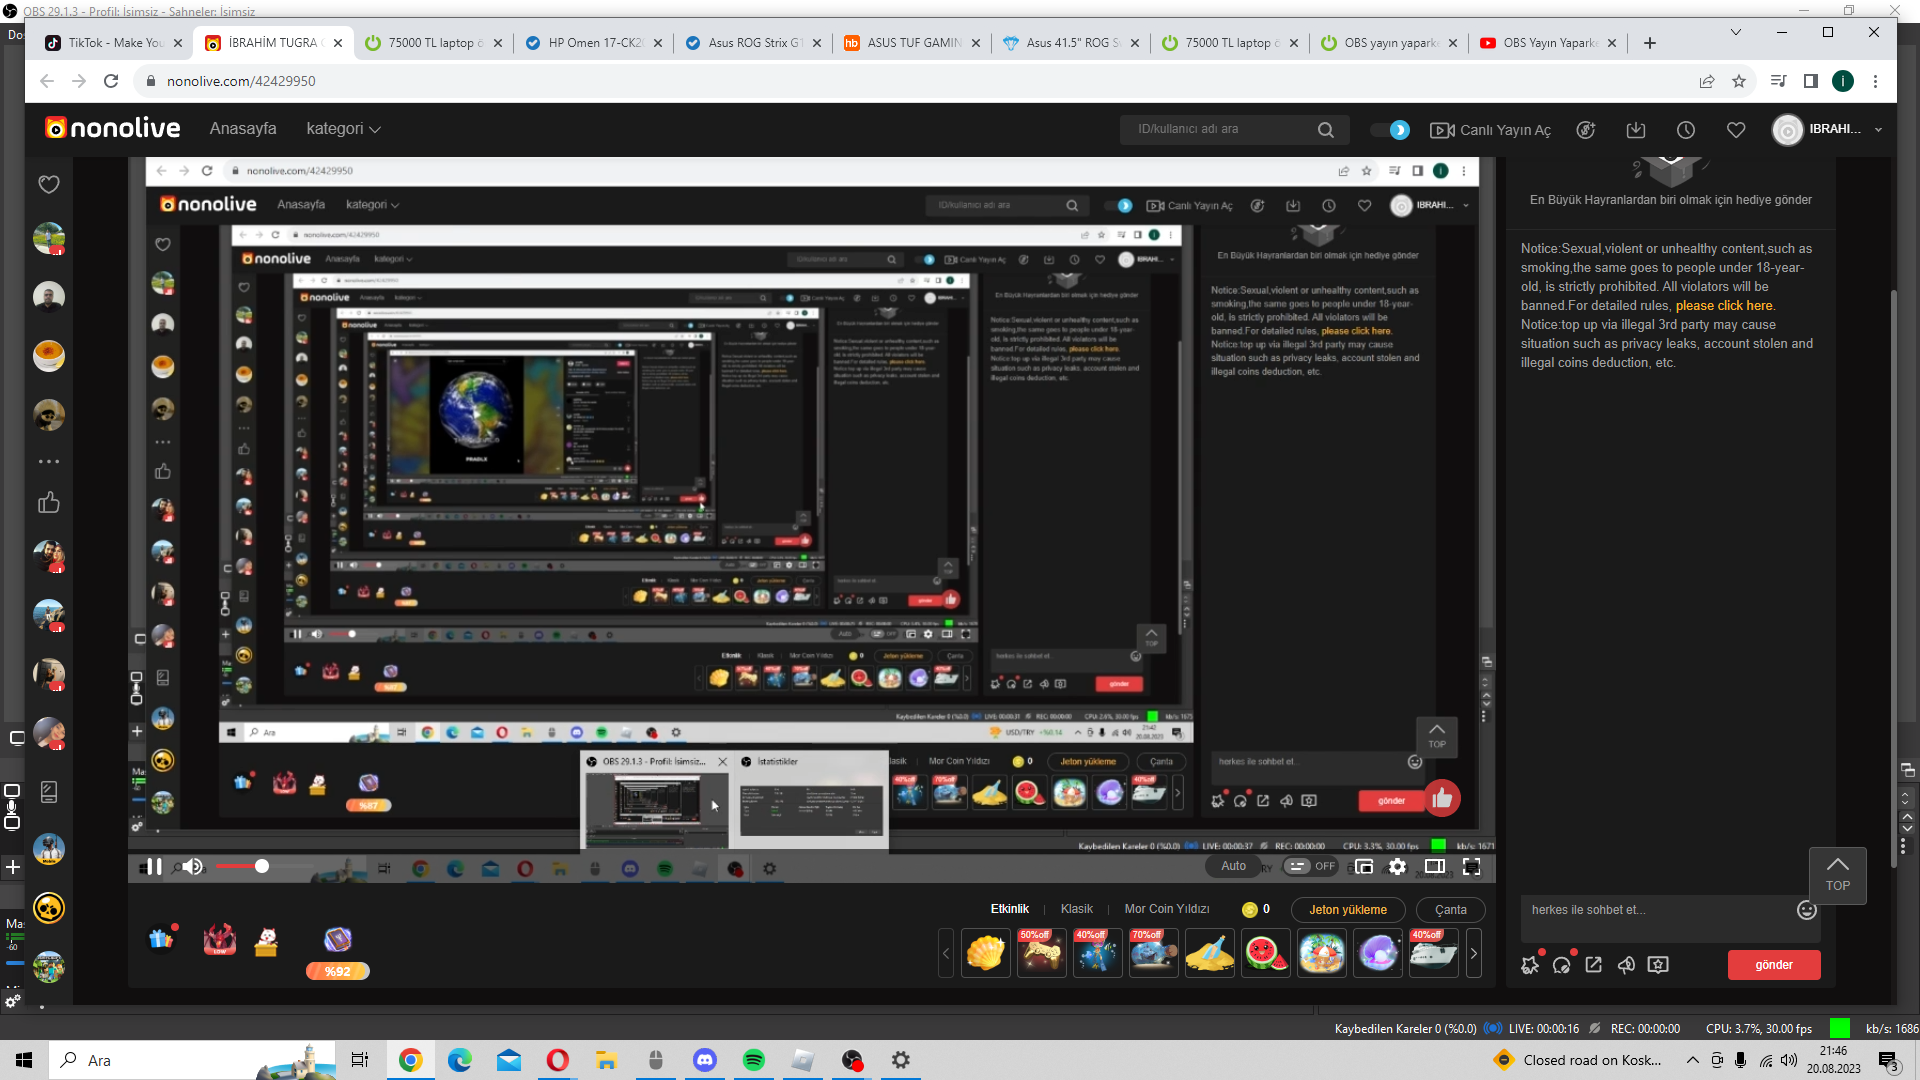Open the watch history clock icon

tap(1686, 130)
